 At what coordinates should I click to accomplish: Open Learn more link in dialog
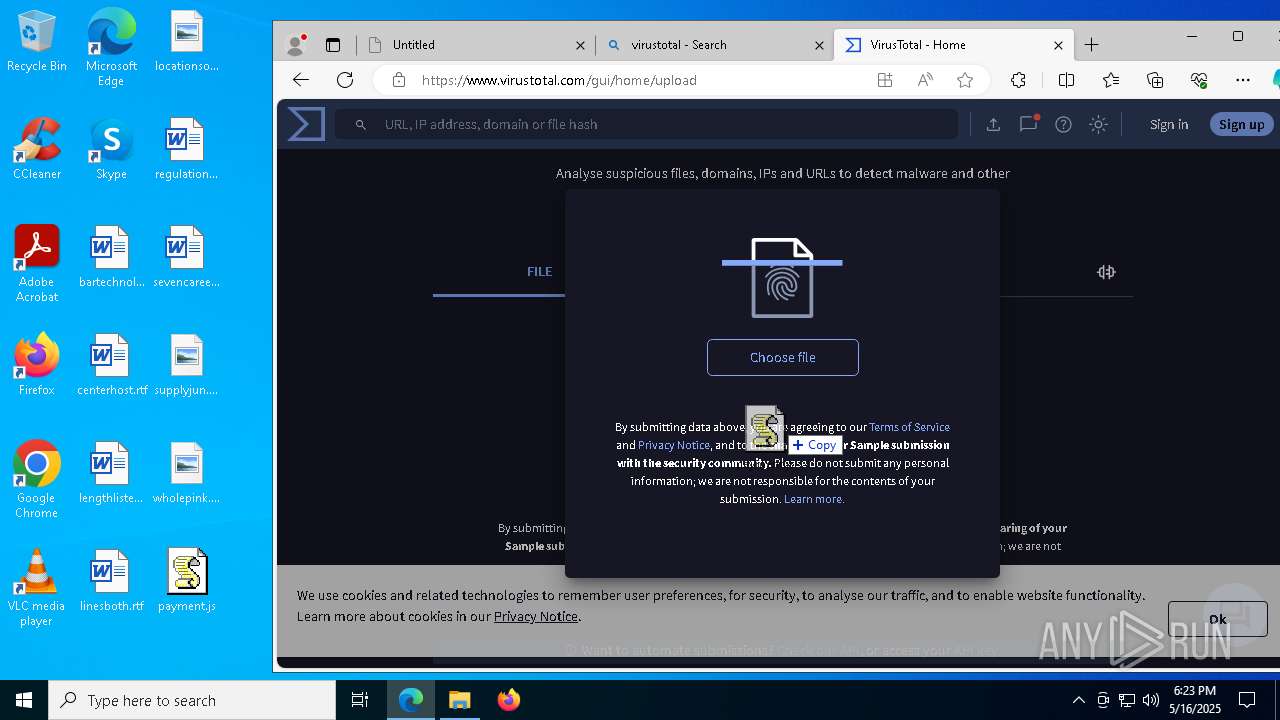pyautogui.click(x=814, y=499)
